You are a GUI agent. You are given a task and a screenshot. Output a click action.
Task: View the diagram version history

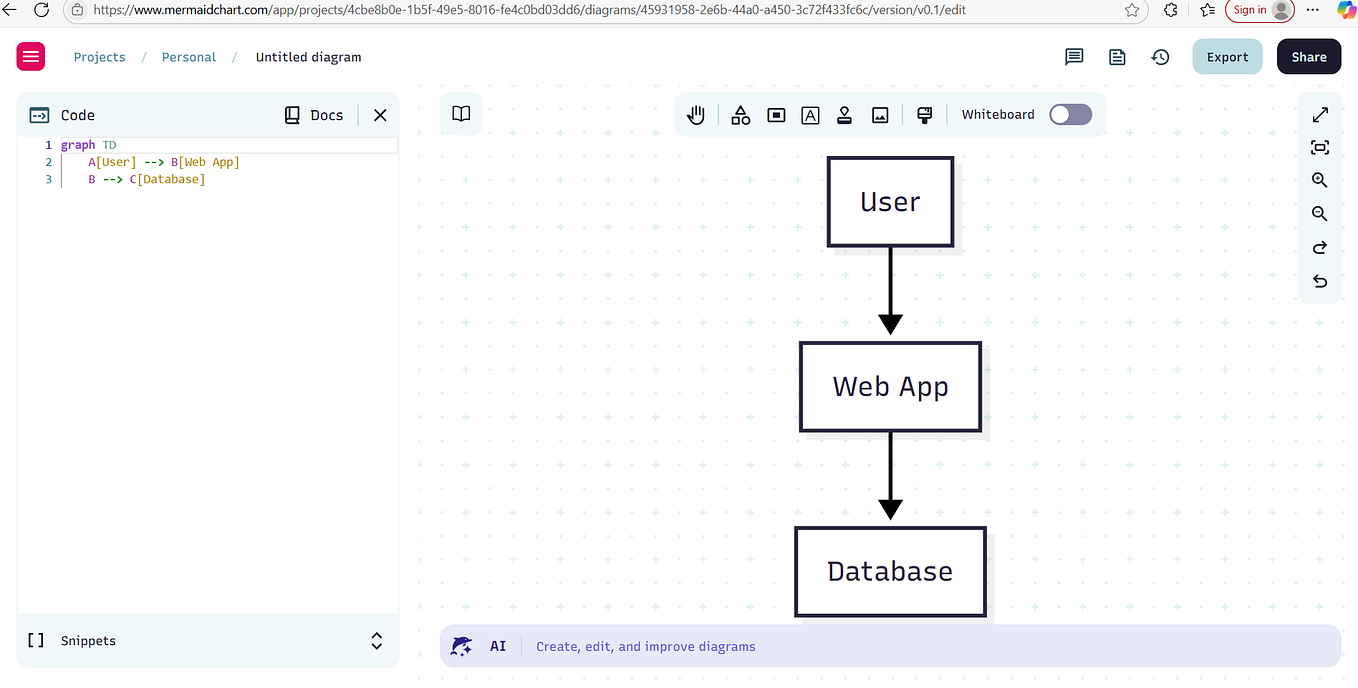pos(1160,57)
